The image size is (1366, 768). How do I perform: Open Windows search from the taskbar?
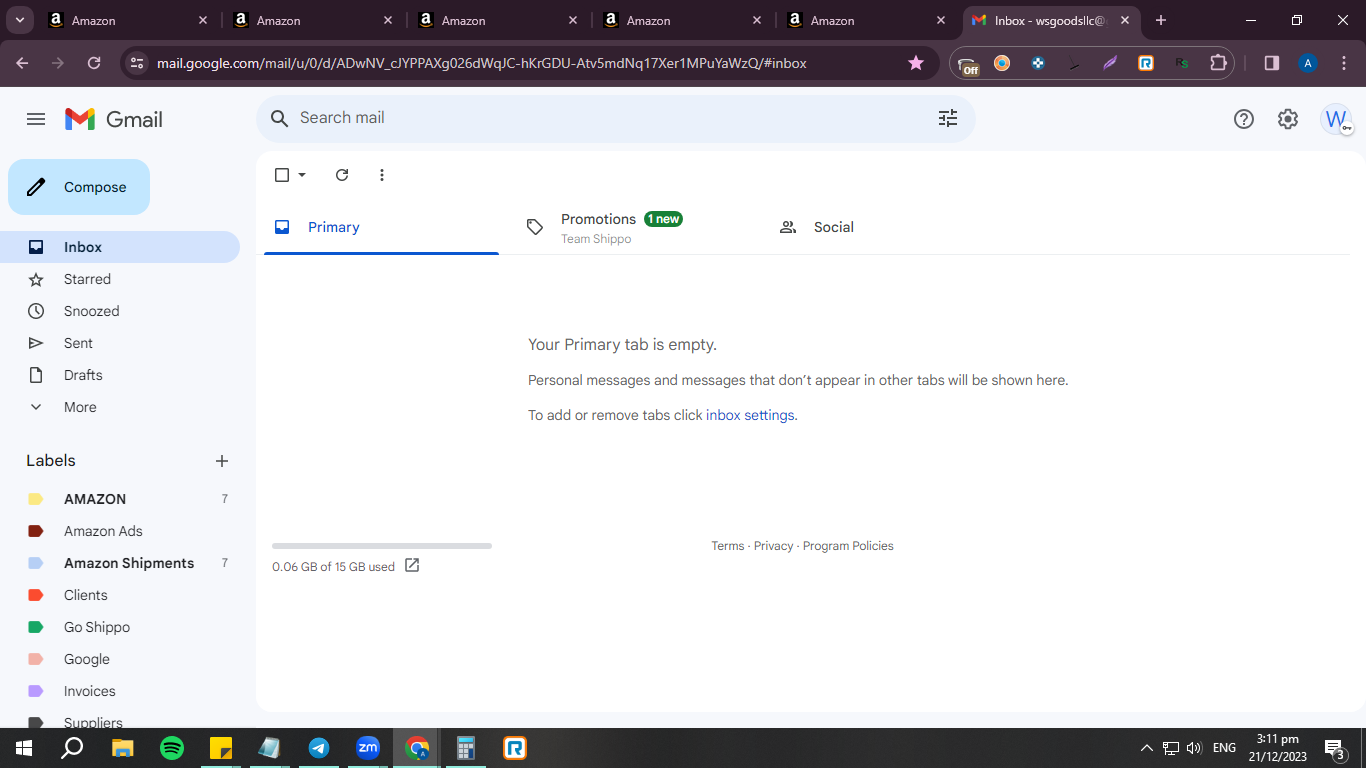[x=73, y=748]
